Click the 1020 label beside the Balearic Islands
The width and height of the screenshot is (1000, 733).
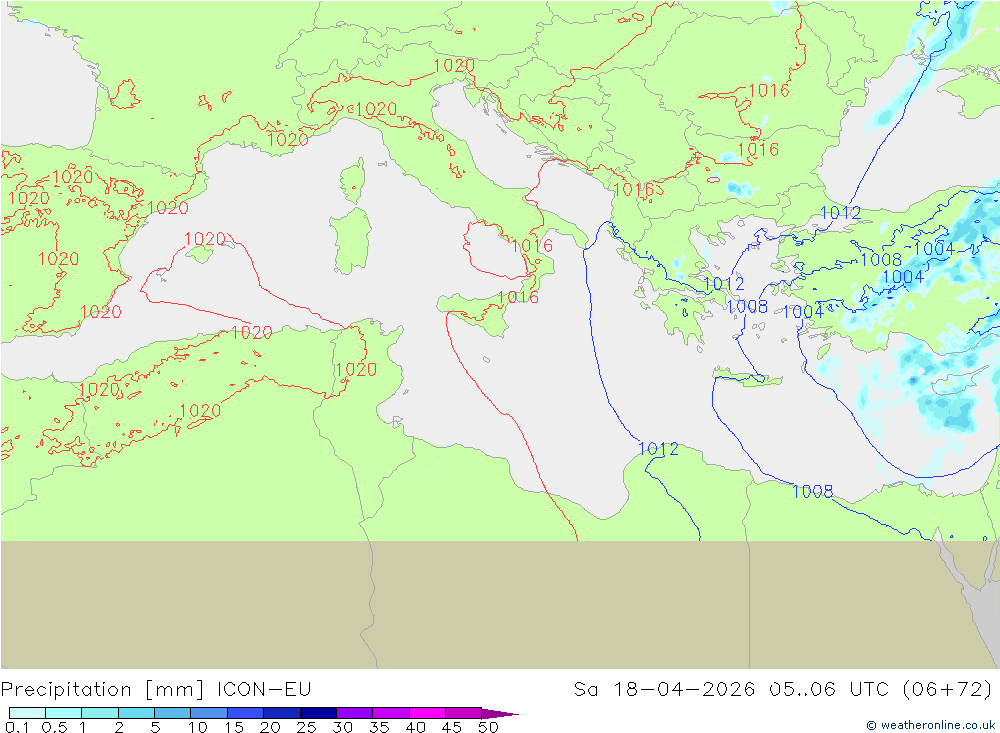pos(205,239)
